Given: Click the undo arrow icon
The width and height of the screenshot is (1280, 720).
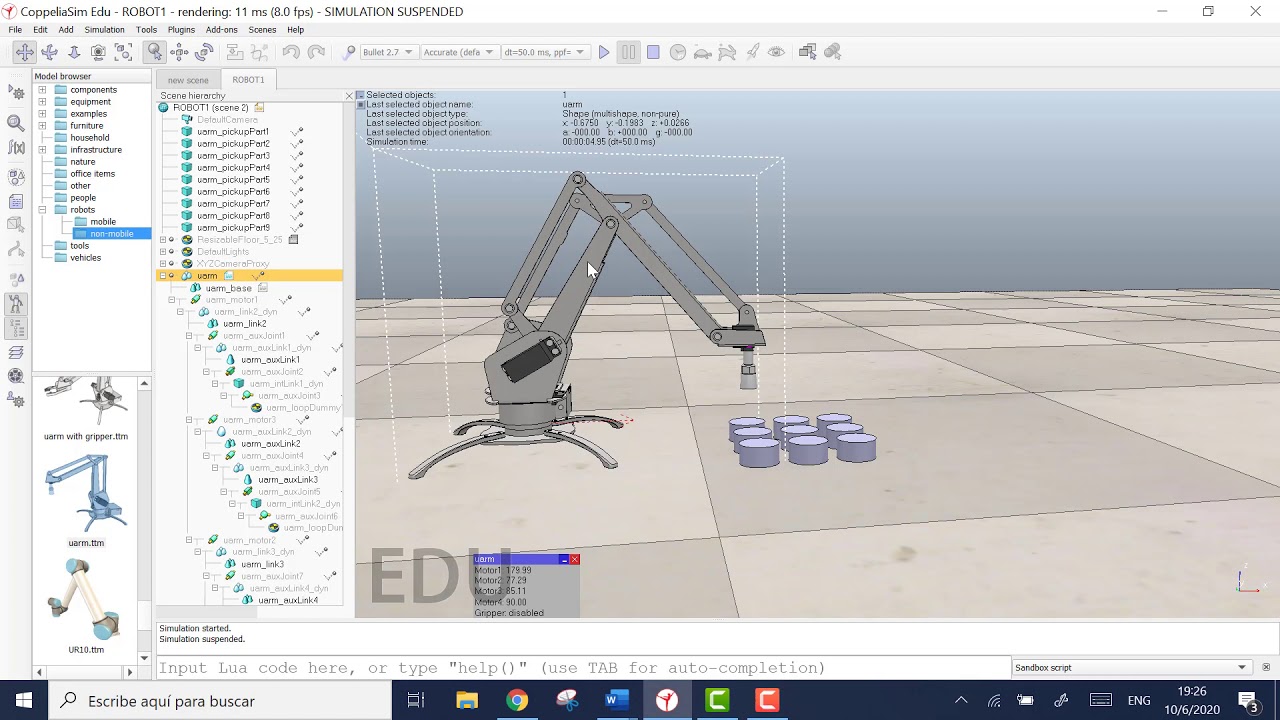Looking at the screenshot, I should click(x=291, y=52).
